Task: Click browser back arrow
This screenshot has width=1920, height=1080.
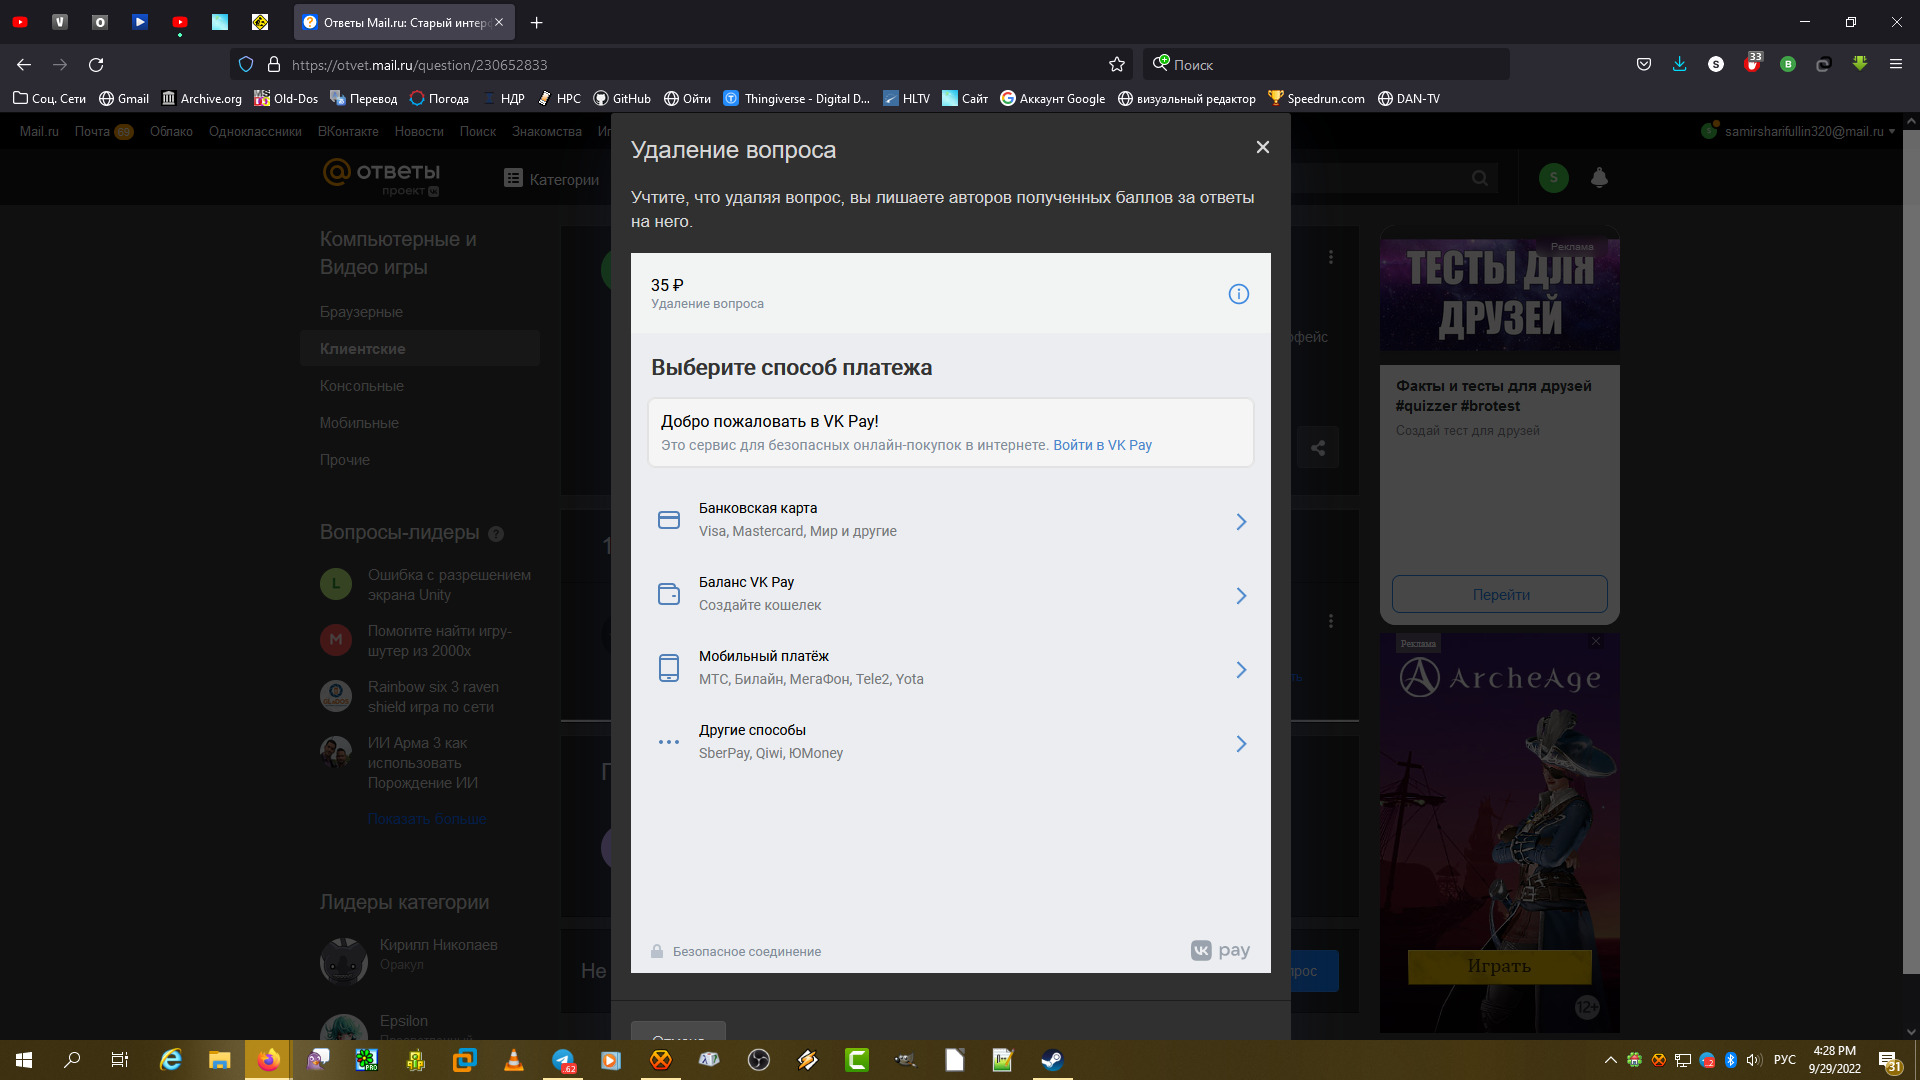Action: tap(24, 65)
